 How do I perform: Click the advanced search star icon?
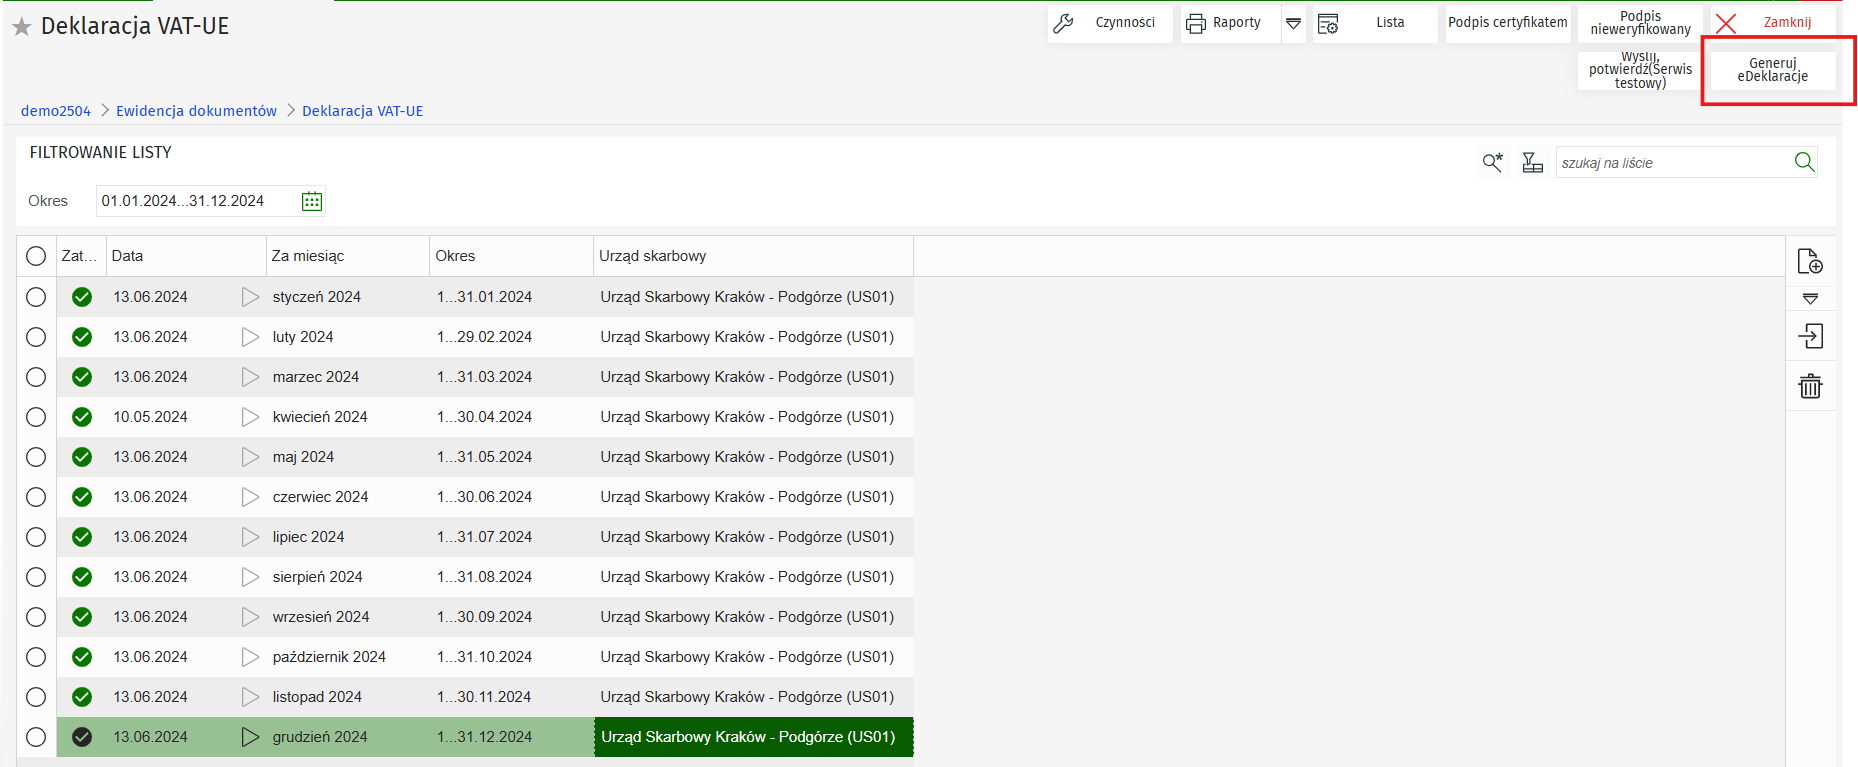pos(1492,162)
